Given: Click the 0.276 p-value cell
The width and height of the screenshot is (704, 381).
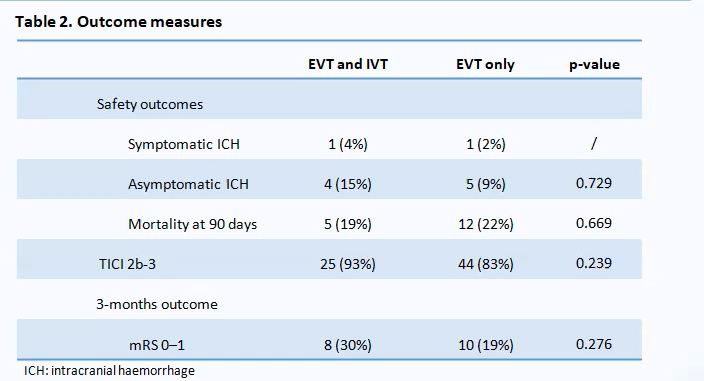Looking at the screenshot, I should tap(594, 344).
